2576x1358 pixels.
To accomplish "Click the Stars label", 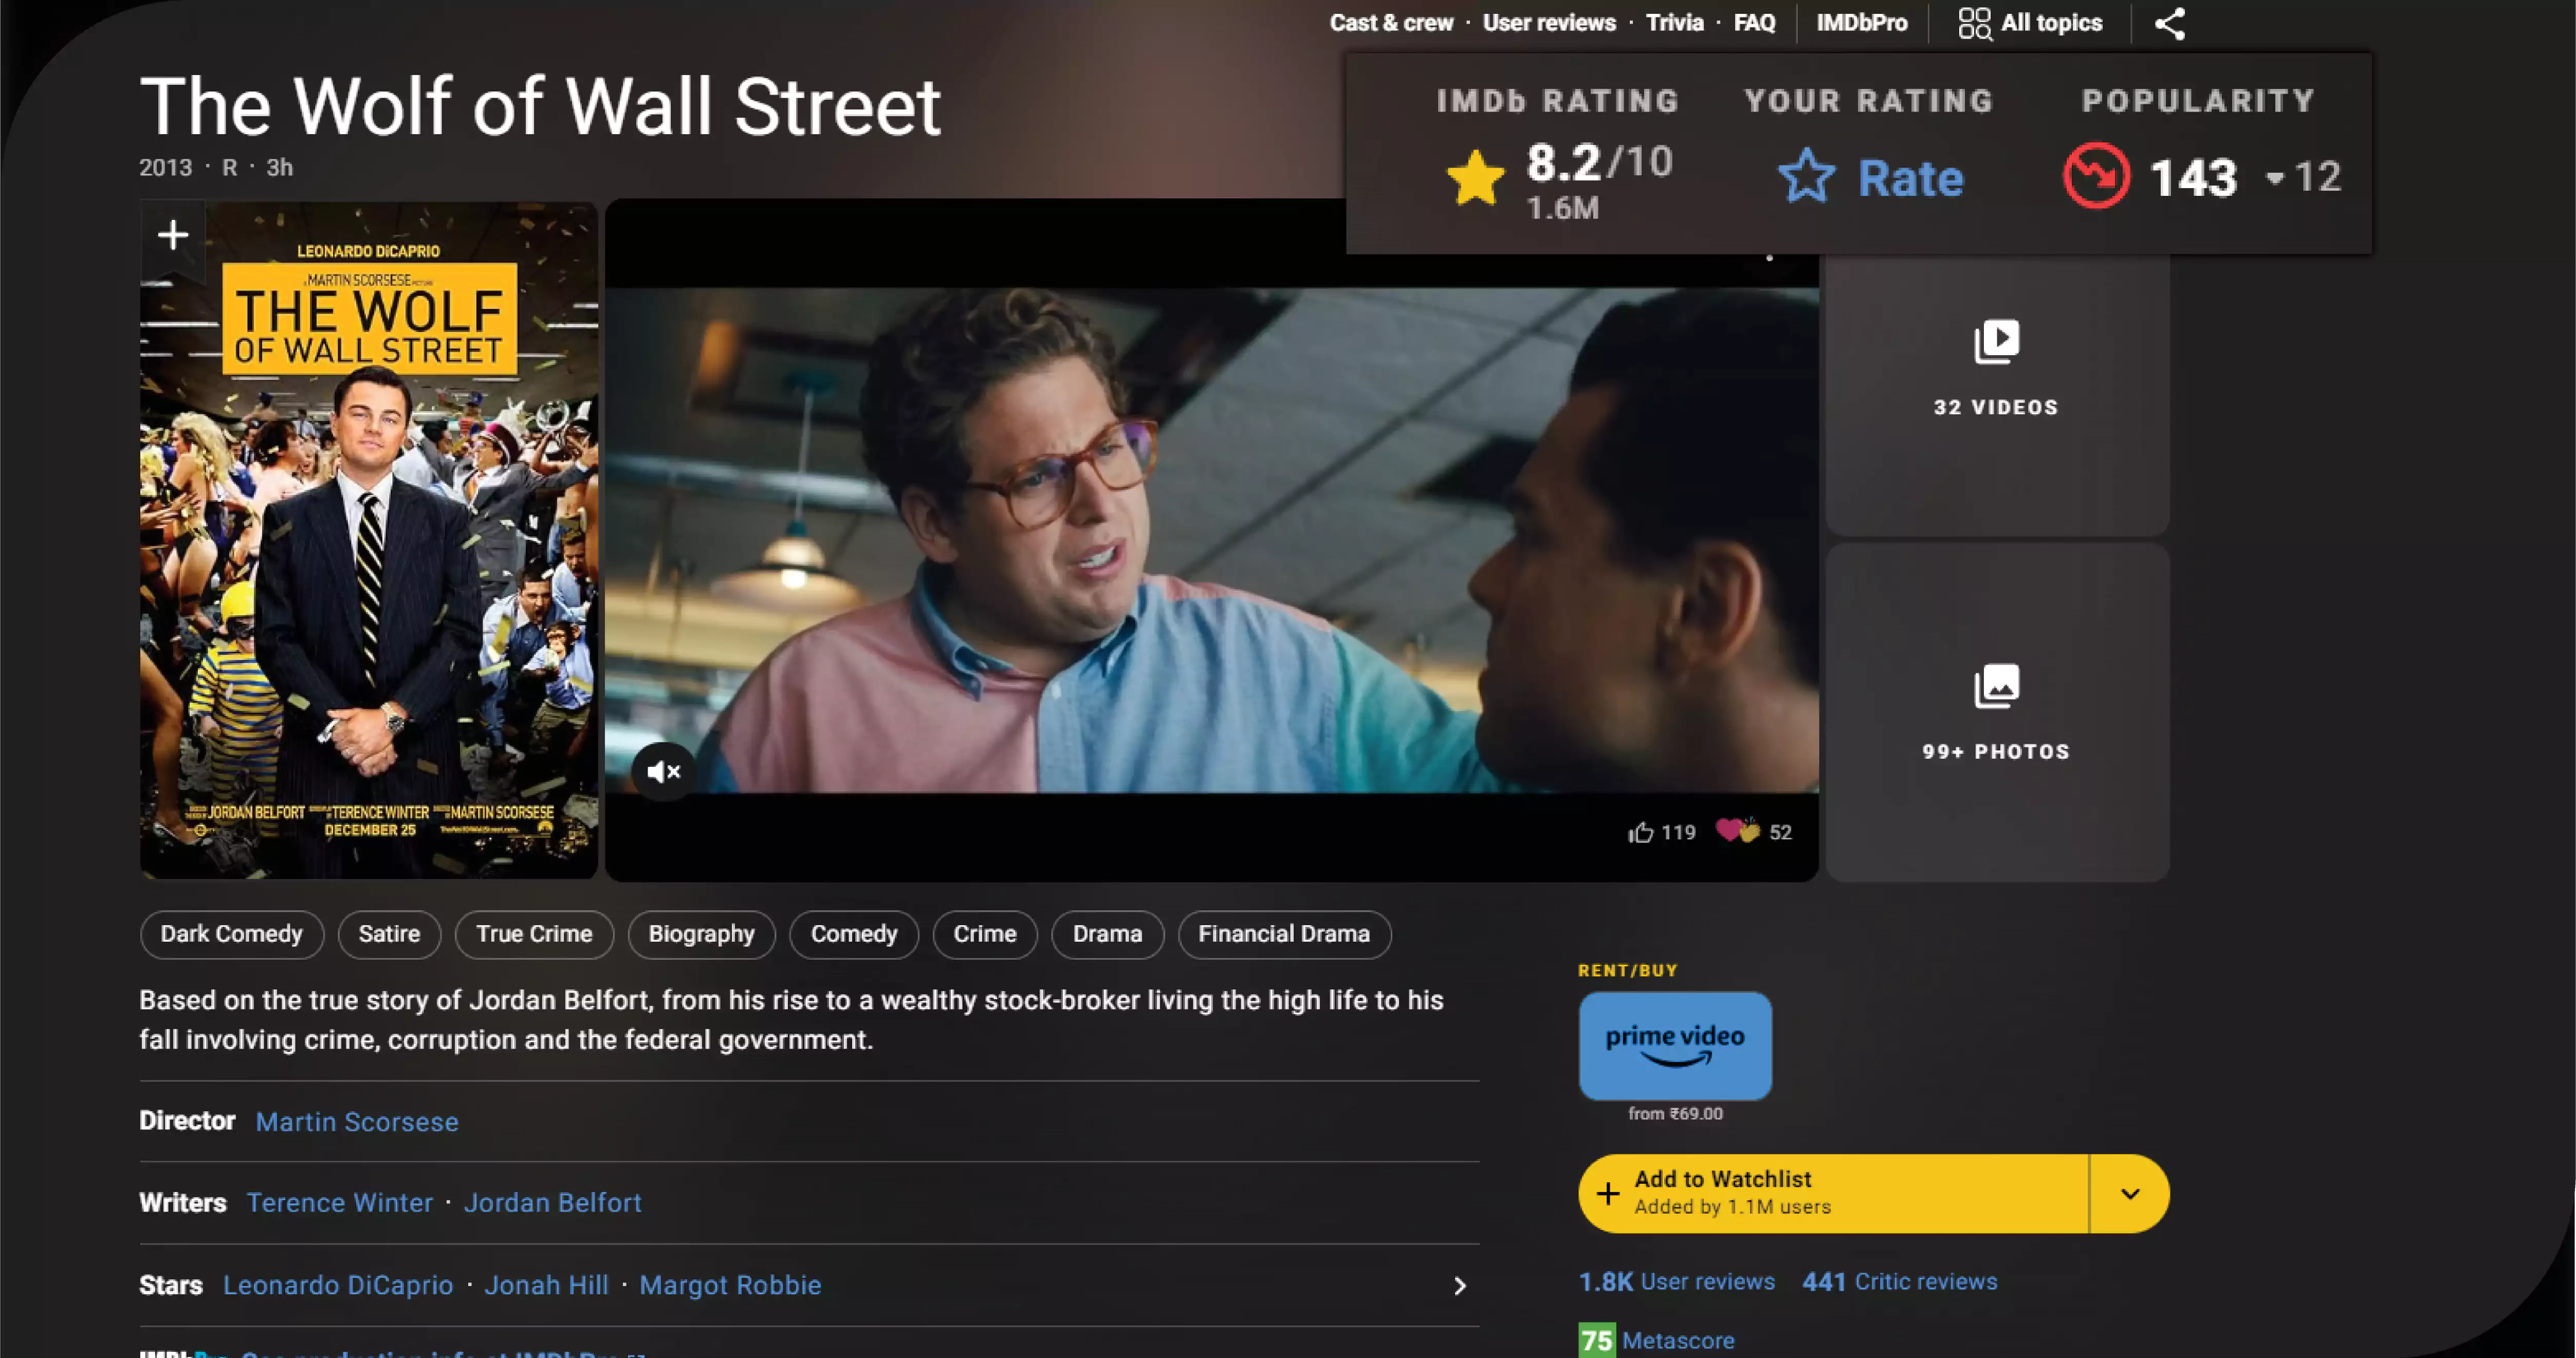I will tap(171, 1285).
